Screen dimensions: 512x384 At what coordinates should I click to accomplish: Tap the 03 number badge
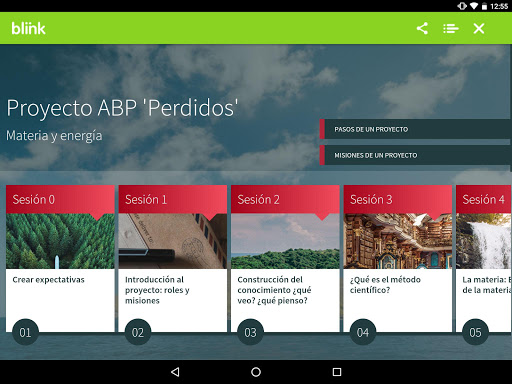[x=250, y=332]
